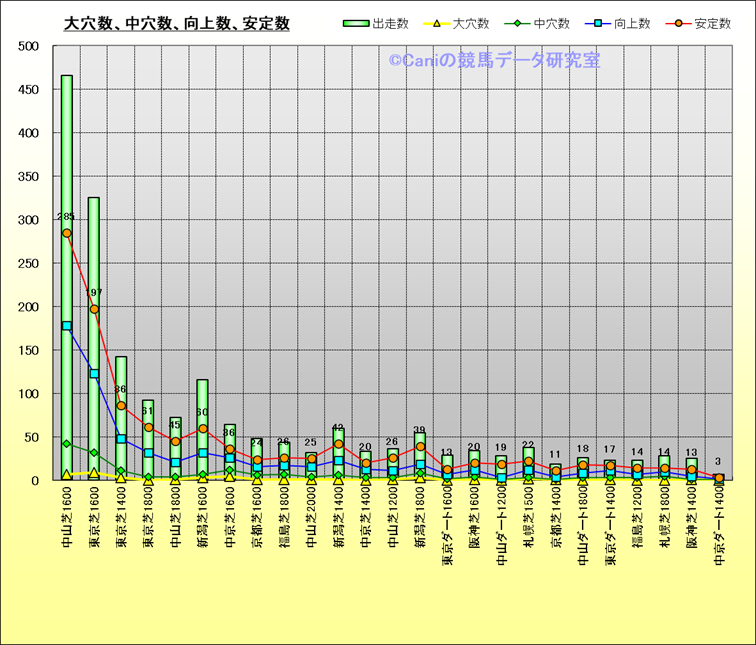Click the 中京ダート1400 x-axis category label
Viewport: 756px width, 645px height.
point(719,541)
